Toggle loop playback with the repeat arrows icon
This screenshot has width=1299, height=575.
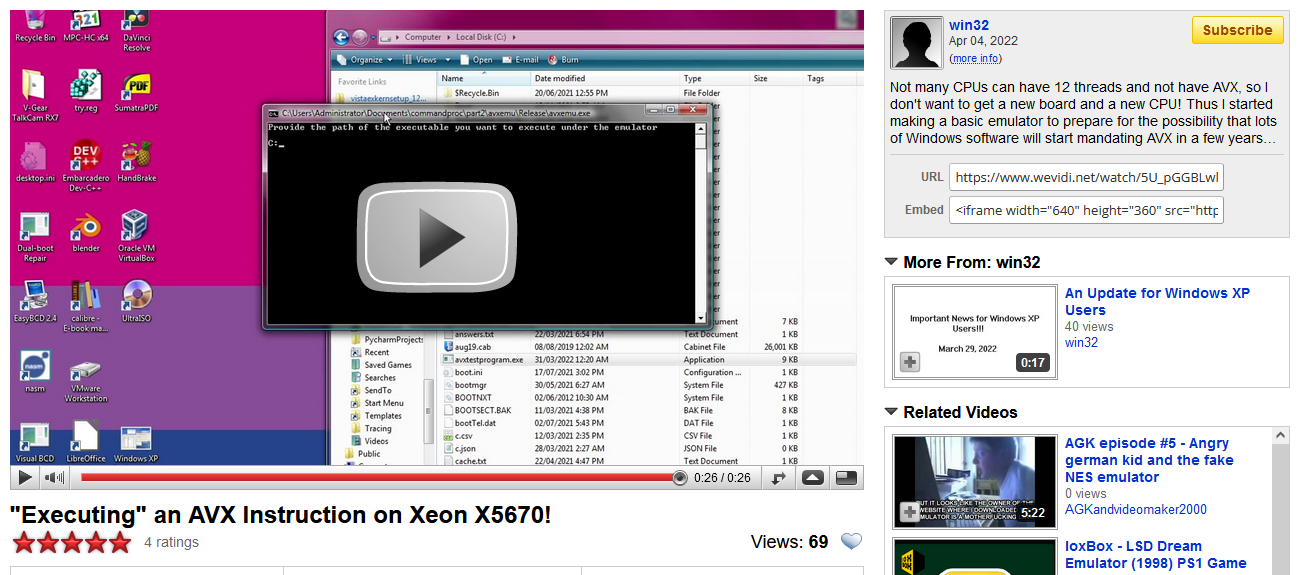[779, 478]
